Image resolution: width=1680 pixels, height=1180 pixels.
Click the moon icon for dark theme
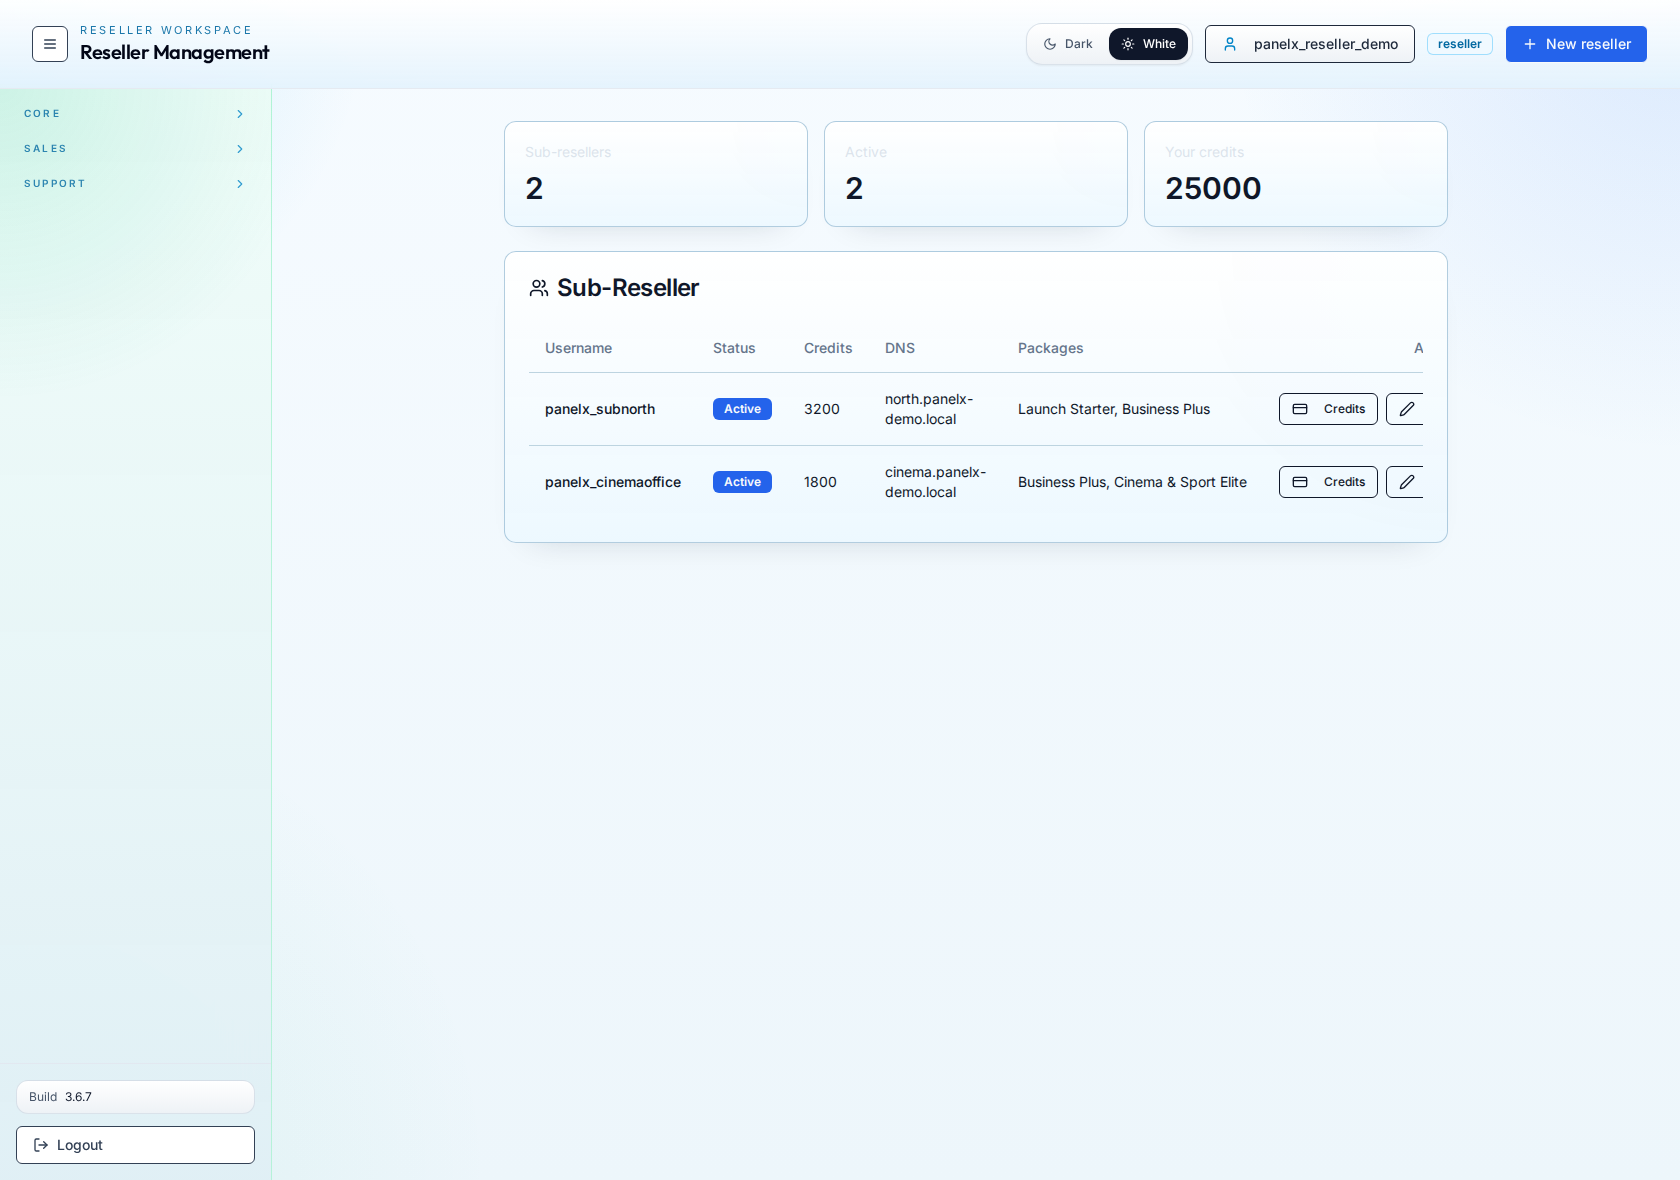(x=1050, y=44)
